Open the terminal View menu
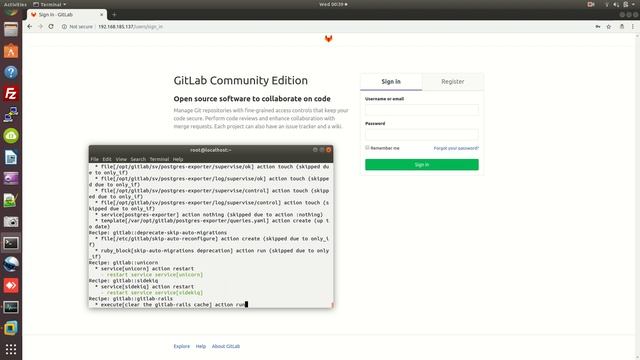This screenshot has width=640, height=360. [x=121, y=159]
